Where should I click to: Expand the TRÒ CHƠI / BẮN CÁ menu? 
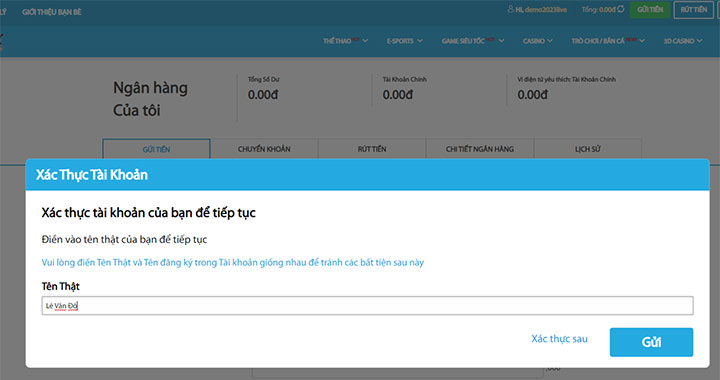pyautogui.click(x=608, y=41)
